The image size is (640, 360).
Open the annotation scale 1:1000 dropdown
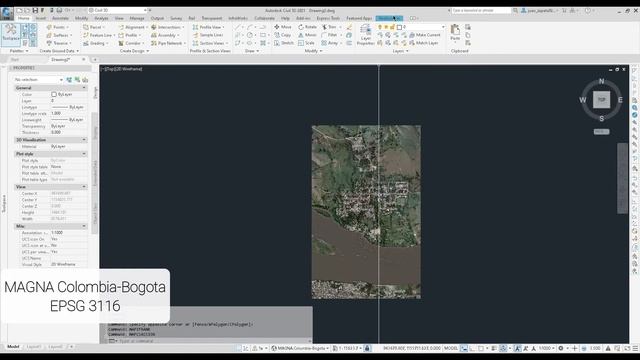point(546,348)
